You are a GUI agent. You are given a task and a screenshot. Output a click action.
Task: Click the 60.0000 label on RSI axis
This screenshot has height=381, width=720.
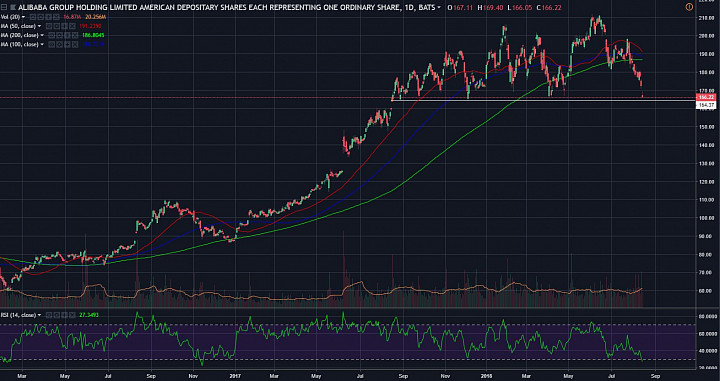(x=707, y=334)
